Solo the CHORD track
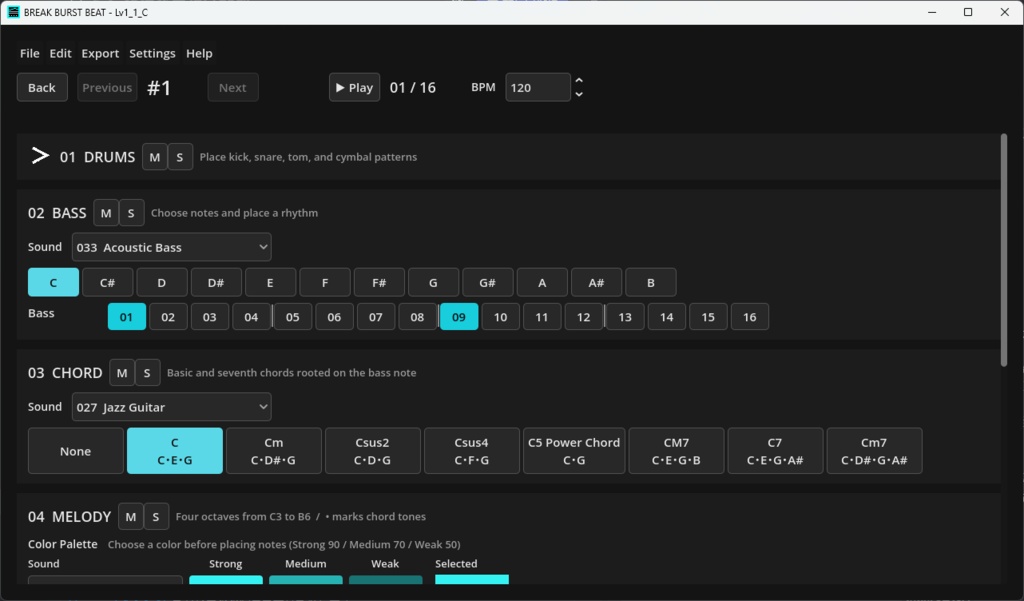The width and height of the screenshot is (1024, 601). pos(147,373)
